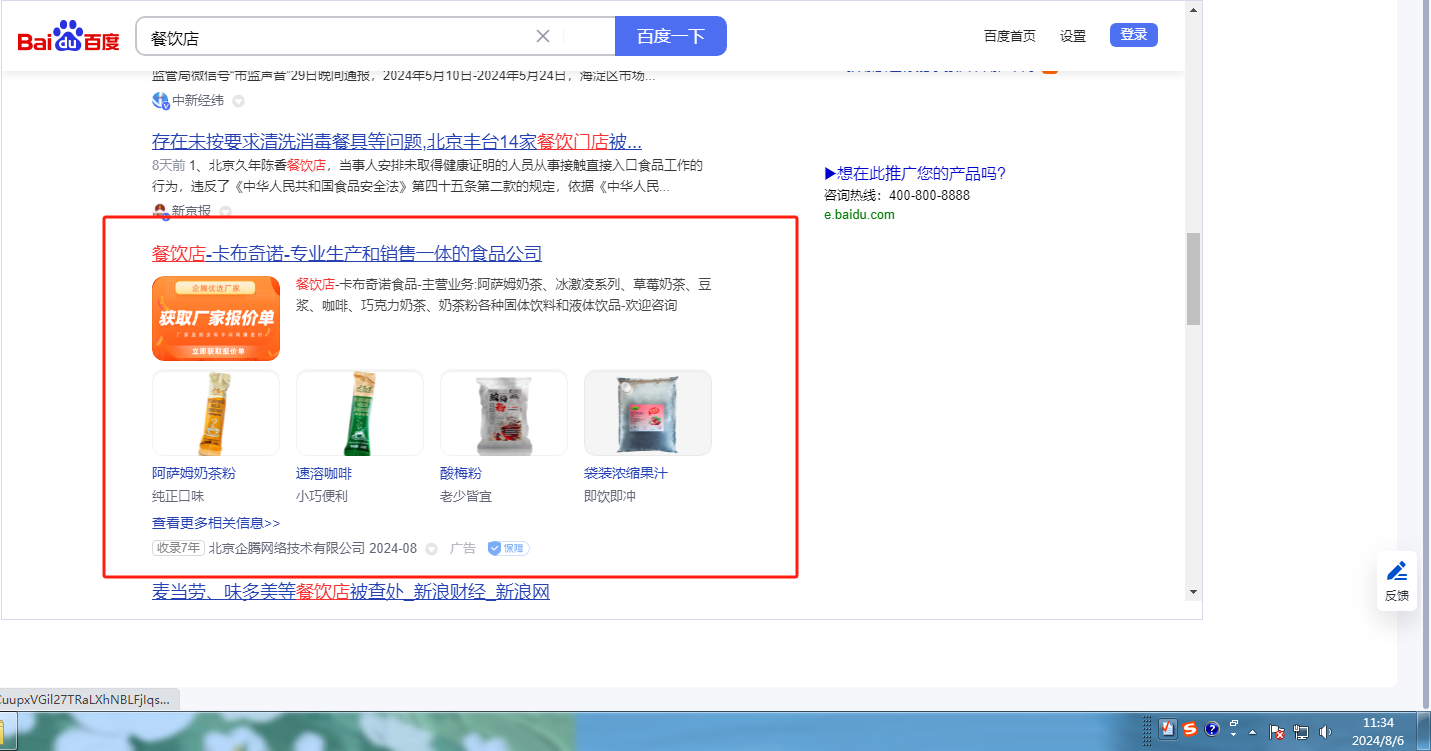Screen dimensions: 1431x751
Task: Click the 阿萨姆奶茶粉 product thumbnail
Action: coord(216,413)
